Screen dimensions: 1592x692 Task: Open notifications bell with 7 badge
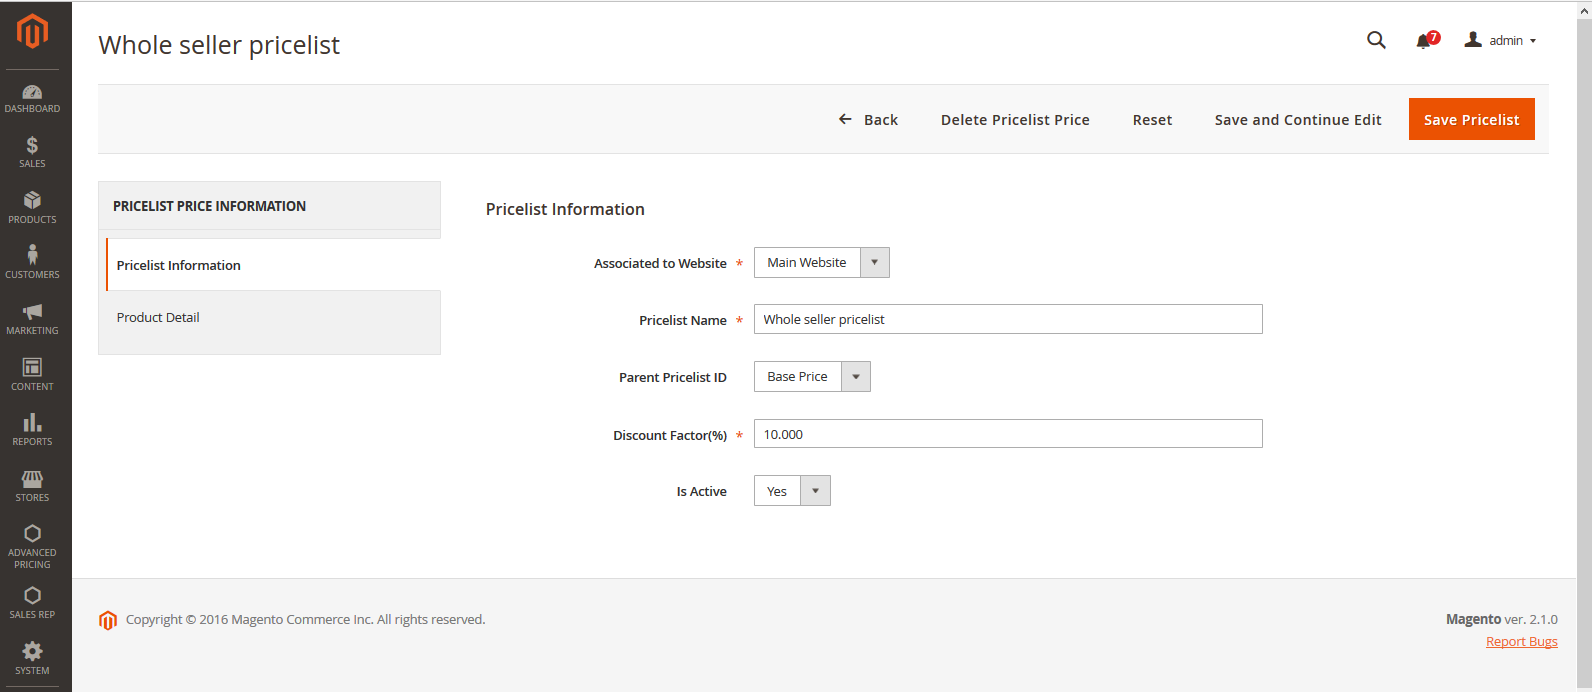[1427, 40]
